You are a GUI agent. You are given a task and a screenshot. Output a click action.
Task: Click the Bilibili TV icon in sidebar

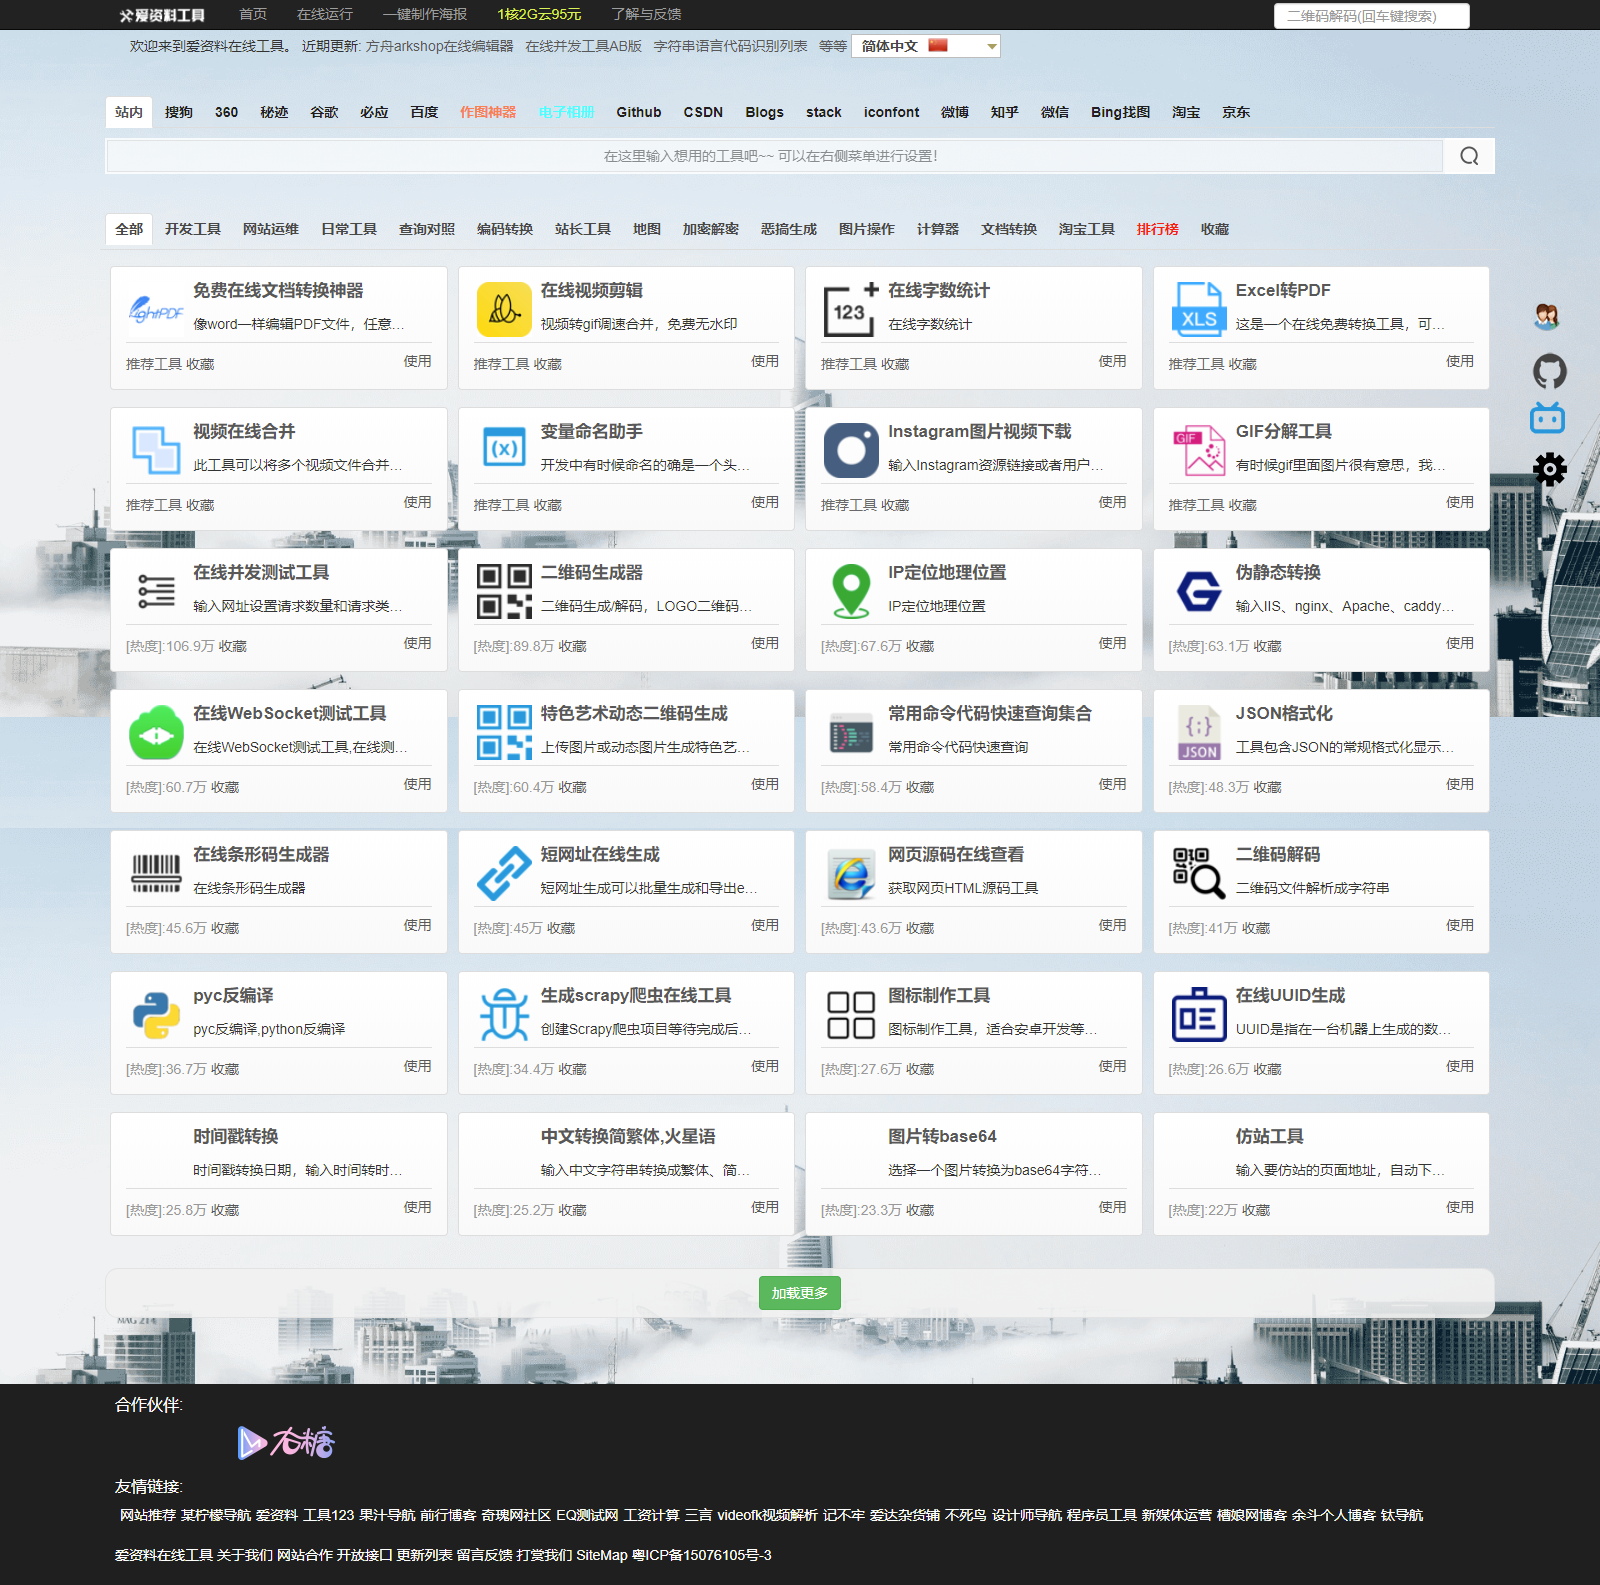[x=1547, y=418]
